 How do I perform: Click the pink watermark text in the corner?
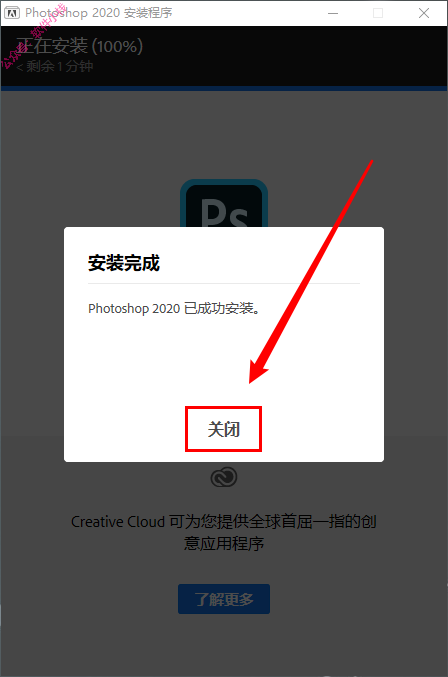pos(35,37)
